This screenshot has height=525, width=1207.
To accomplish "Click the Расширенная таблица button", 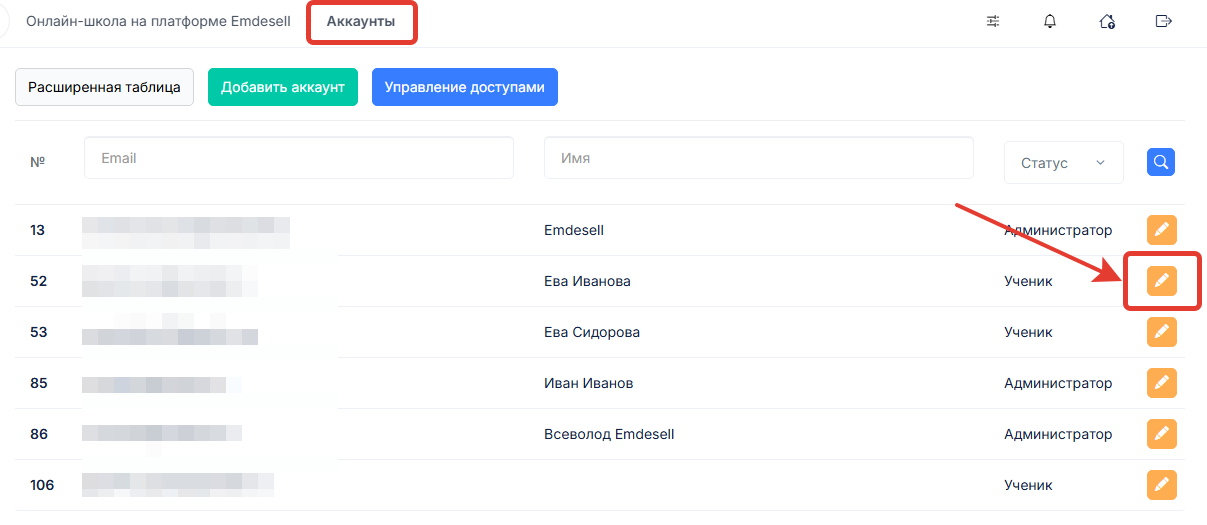I will (104, 87).
